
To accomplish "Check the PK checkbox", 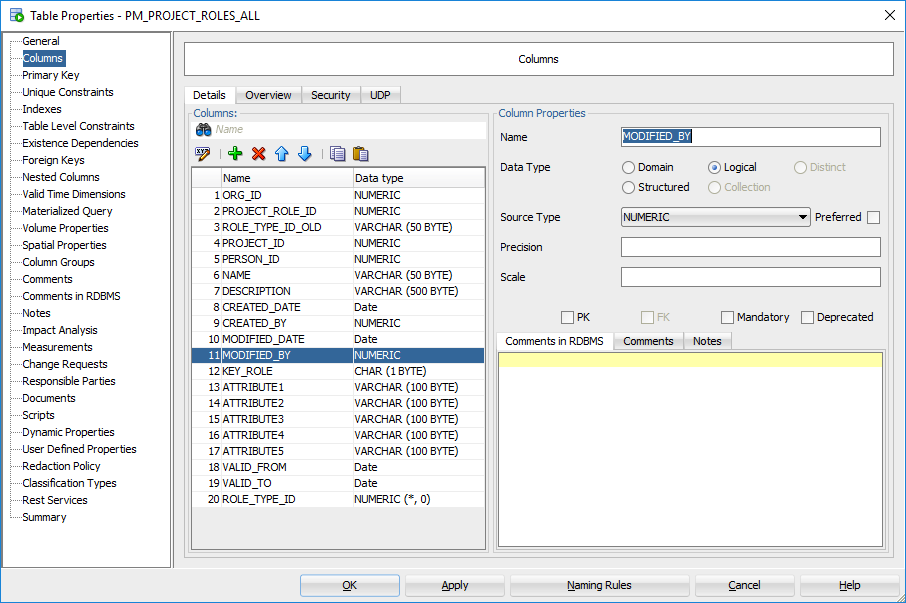I will [568, 317].
